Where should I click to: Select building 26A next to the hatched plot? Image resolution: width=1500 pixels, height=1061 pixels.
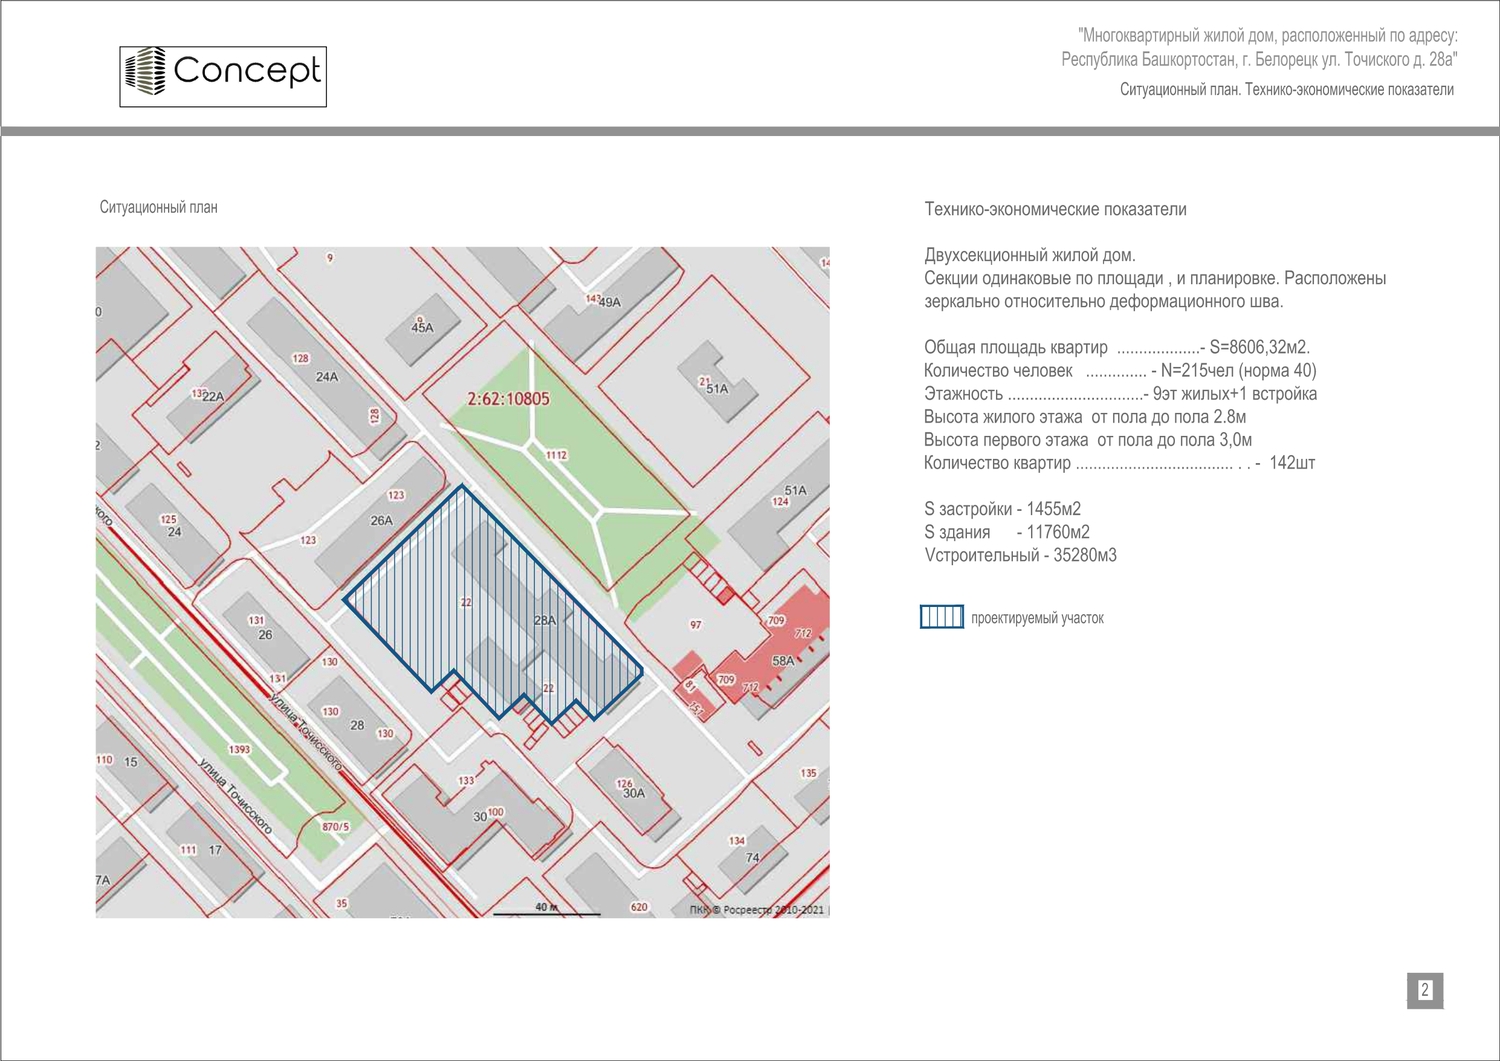(381, 520)
